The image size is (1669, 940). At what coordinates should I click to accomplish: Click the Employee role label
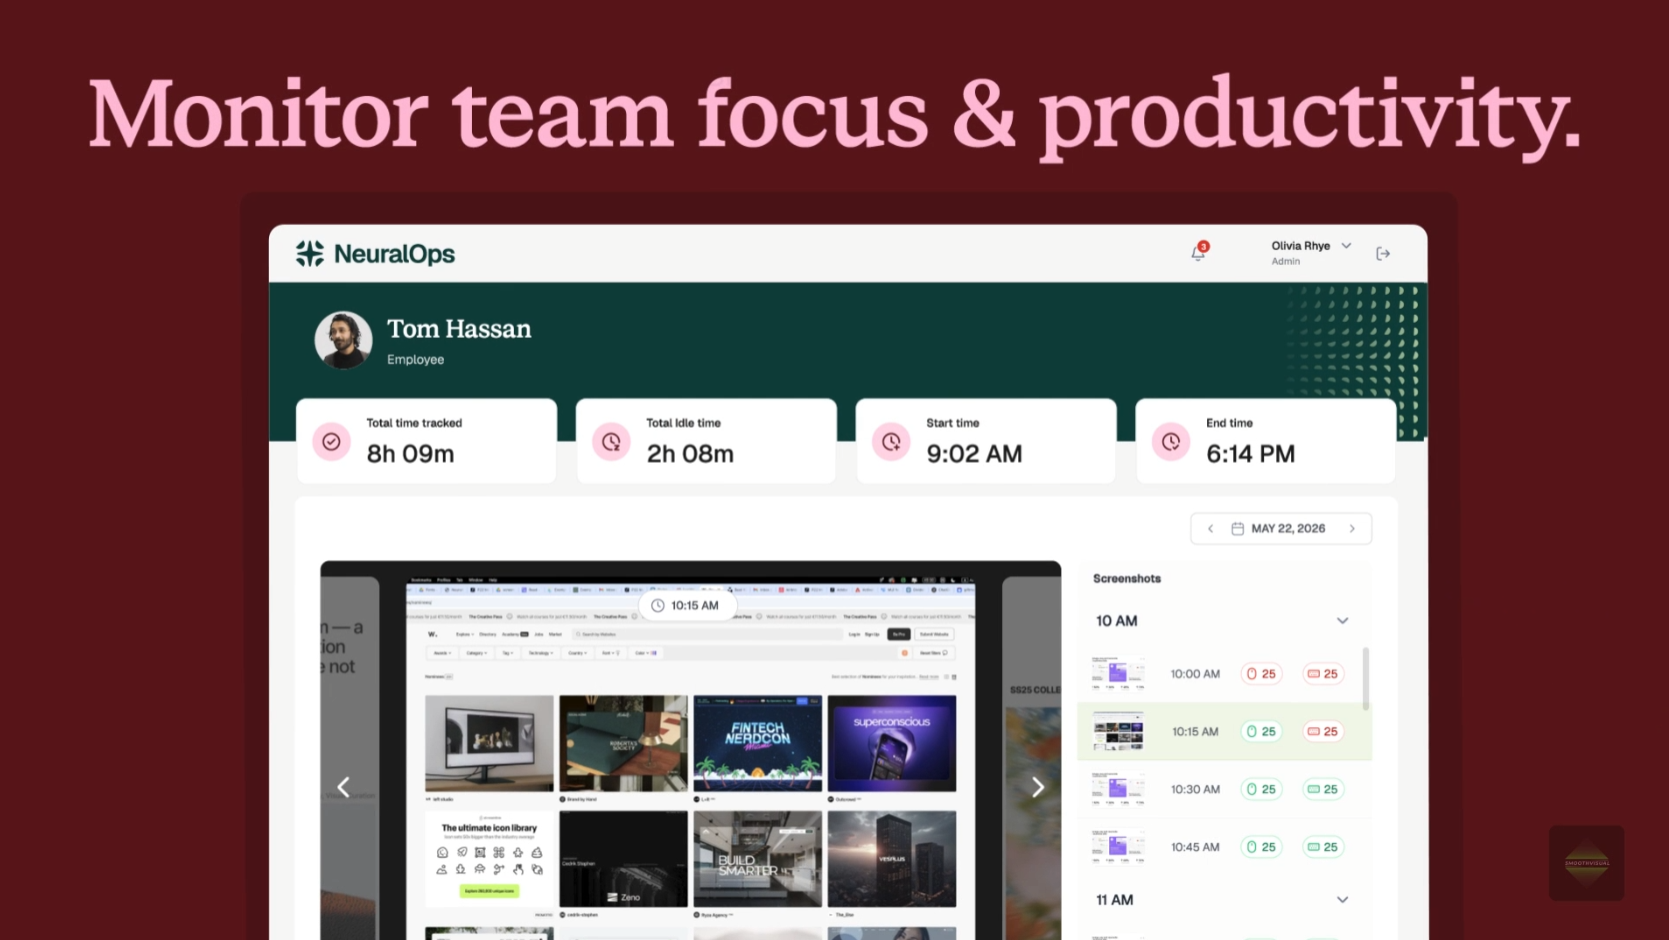[x=415, y=360]
